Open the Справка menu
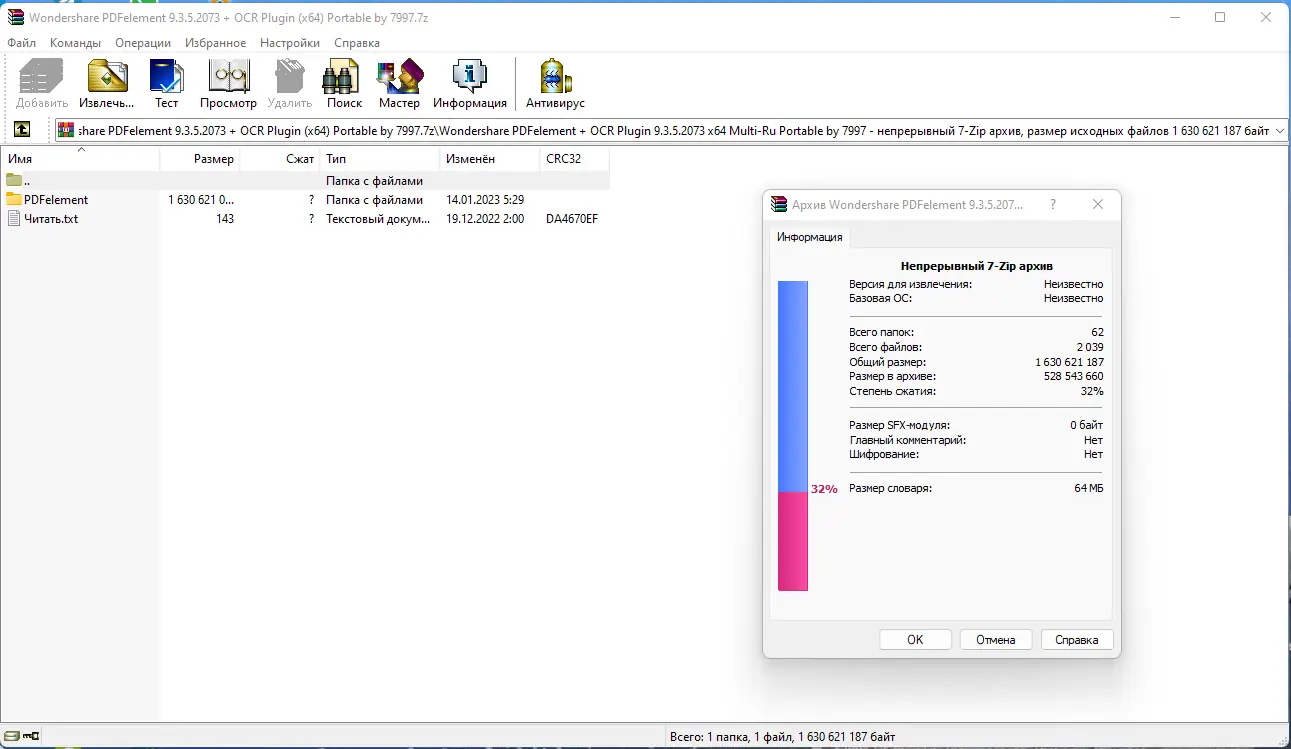The width and height of the screenshot is (1291, 749). pos(357,43)
